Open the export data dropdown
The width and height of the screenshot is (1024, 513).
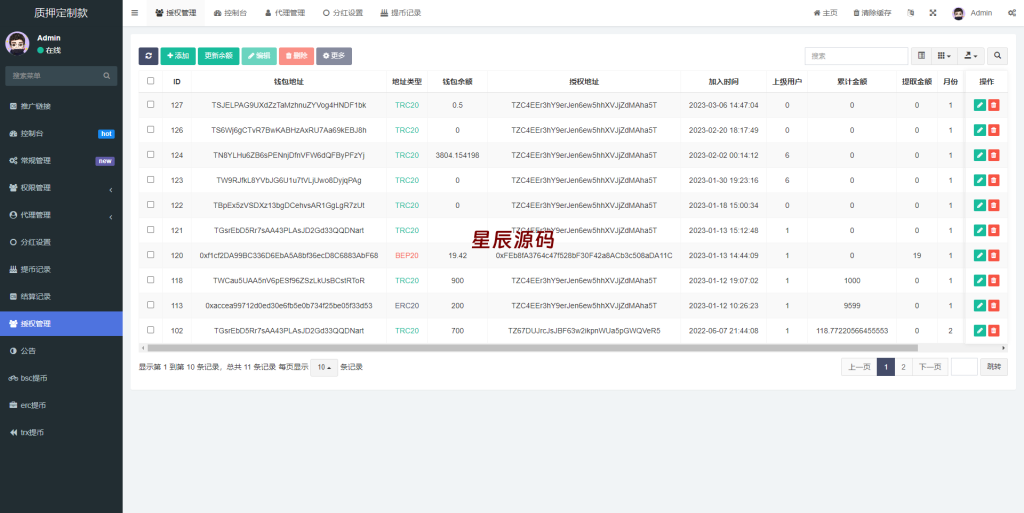971,56
